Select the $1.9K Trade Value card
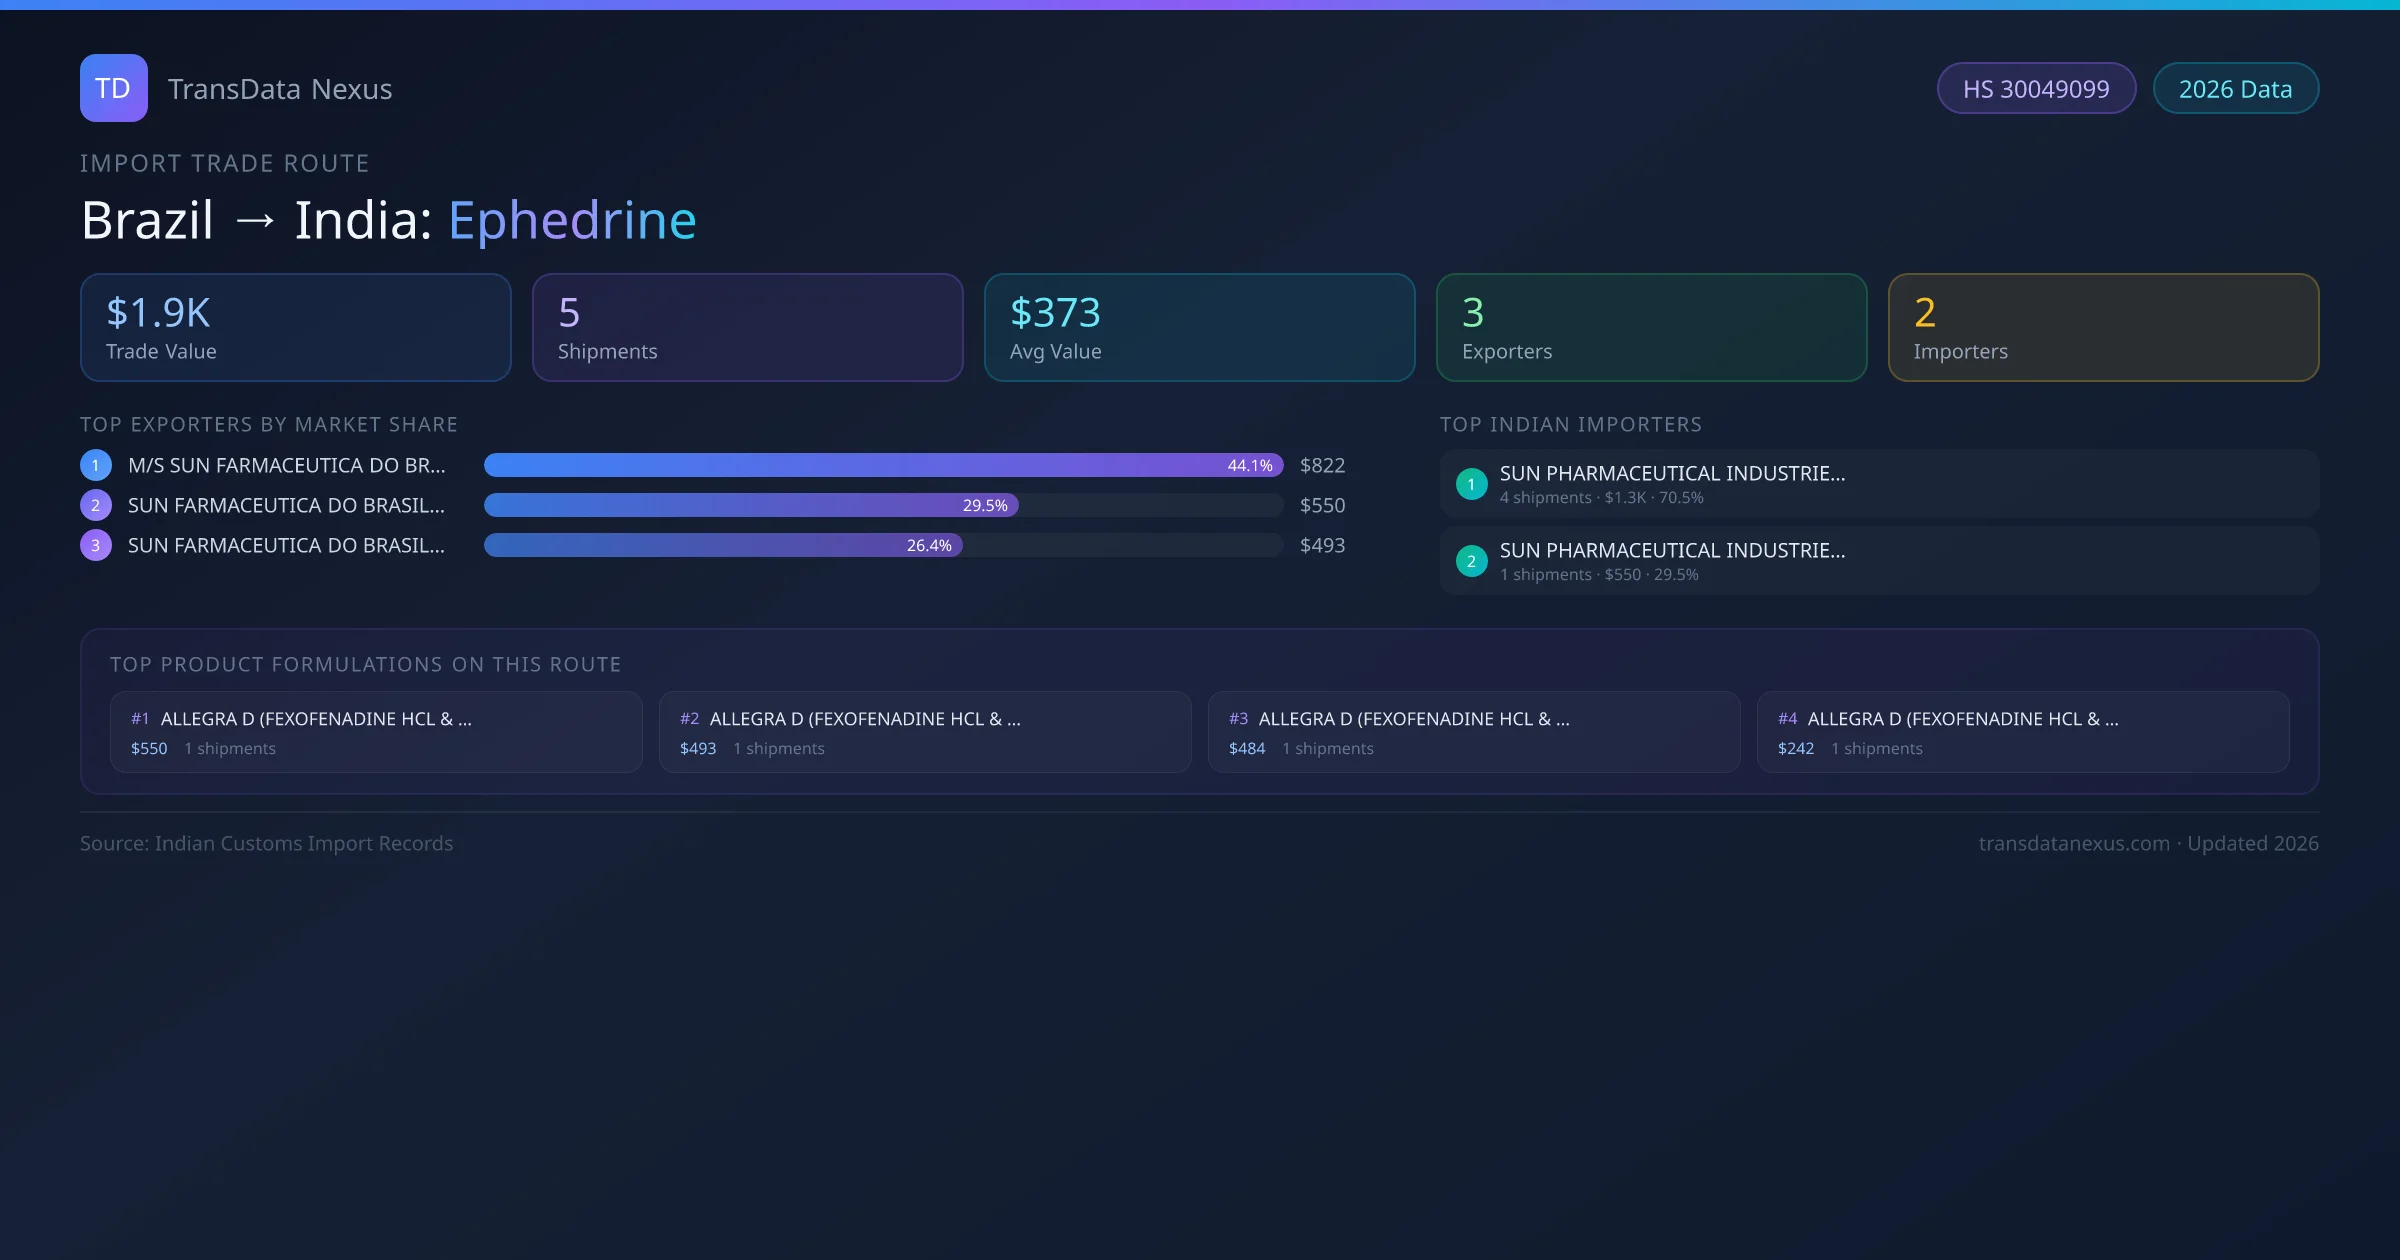 pos(295,327)
